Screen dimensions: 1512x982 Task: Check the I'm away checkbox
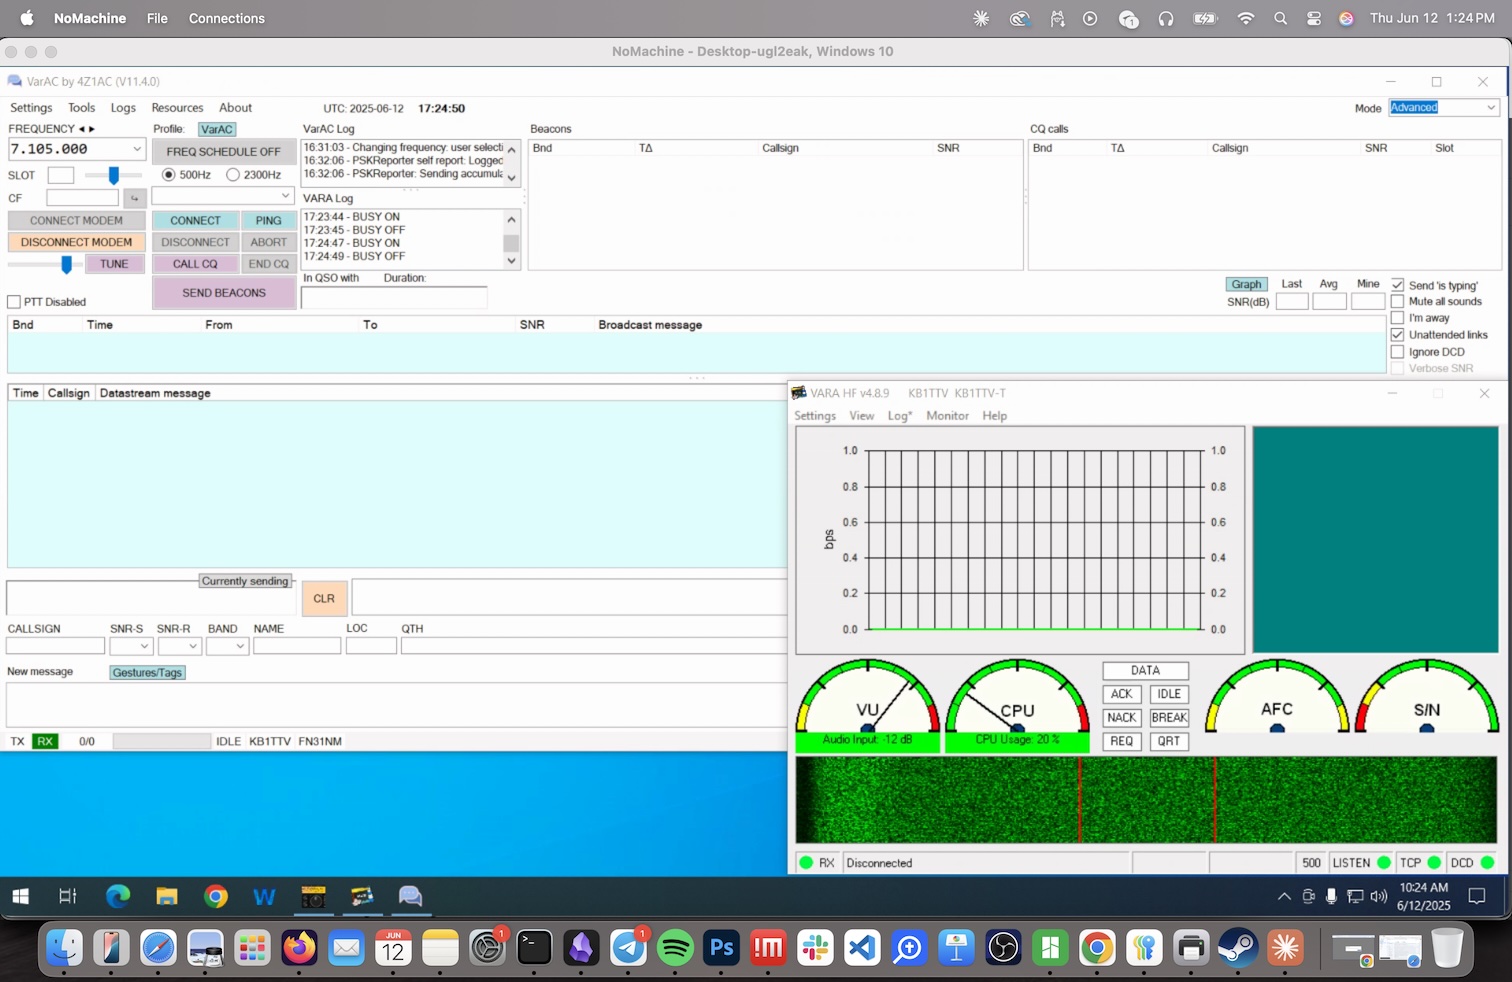[1398, 318]
